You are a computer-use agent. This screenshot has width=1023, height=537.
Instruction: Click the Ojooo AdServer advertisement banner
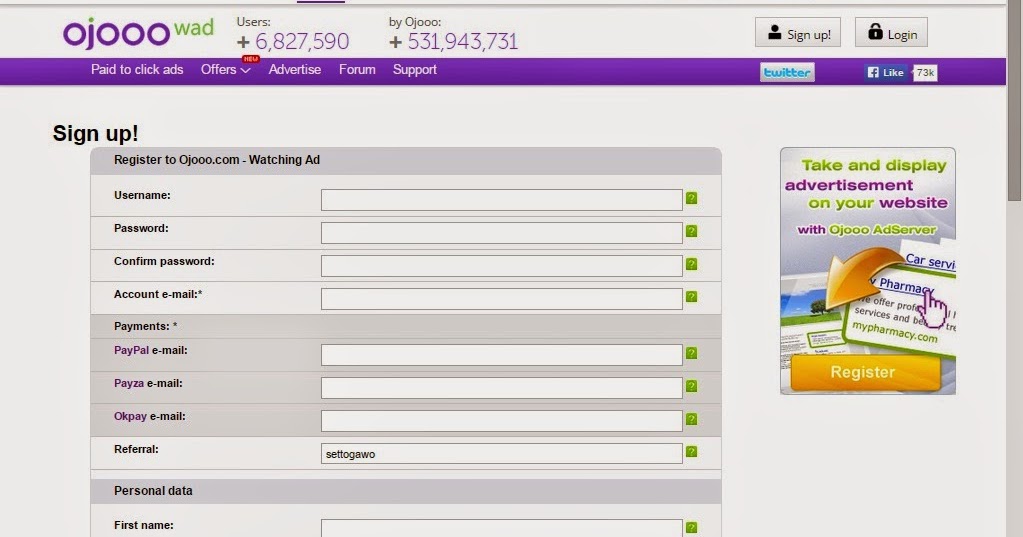[x=868, y=271]
